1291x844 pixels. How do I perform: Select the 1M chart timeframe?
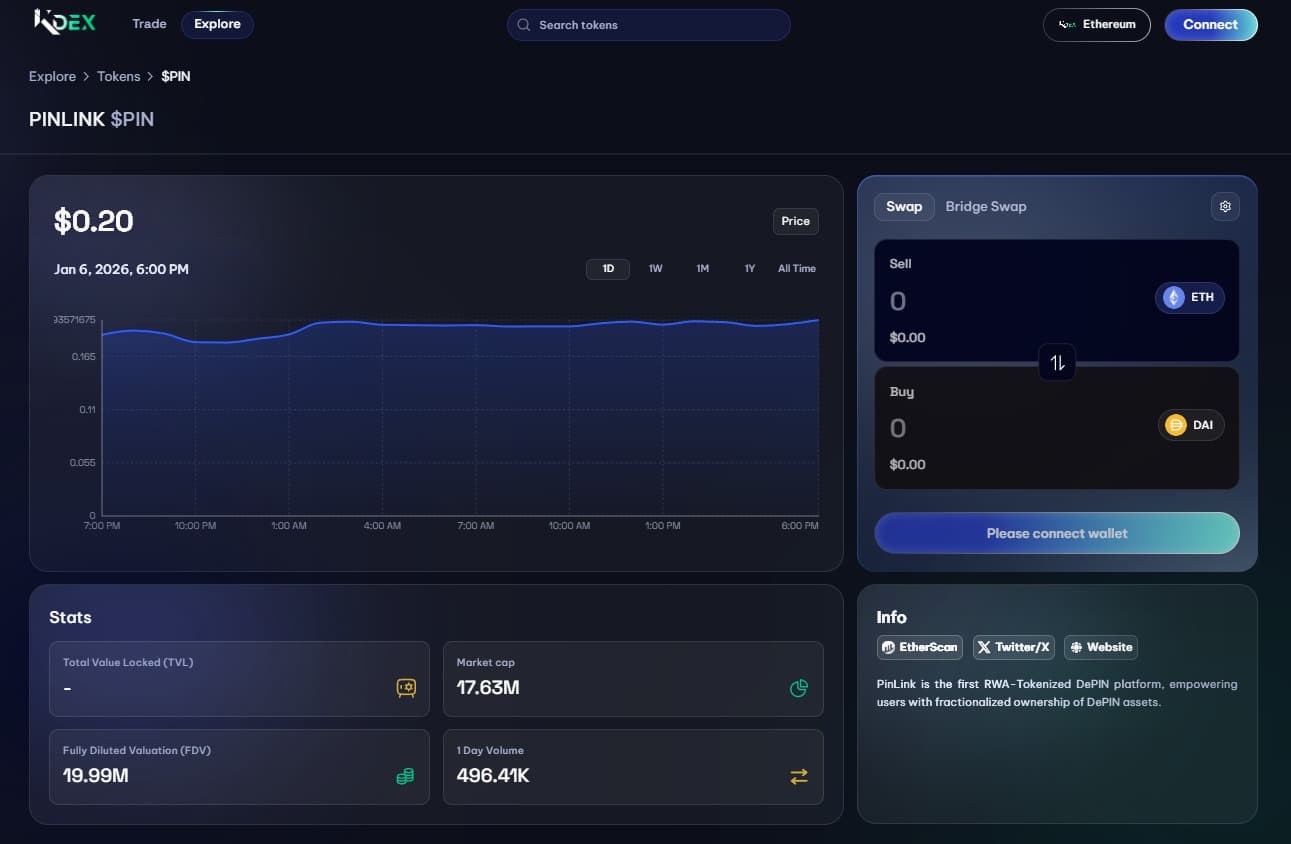[x=702, y=269]
